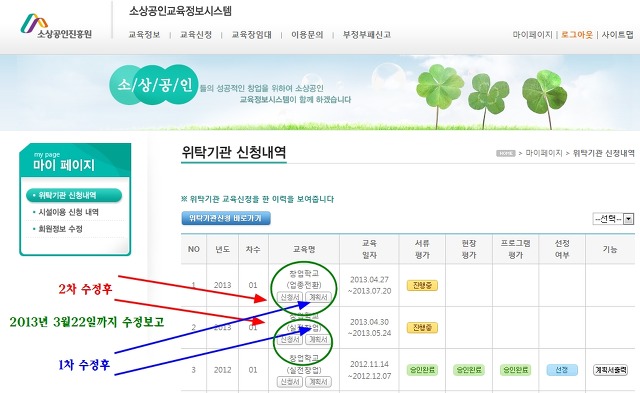Image resolution: width=640 pixels, height=393 pixels.
Task: Click the 차수 column header
Action: pyautogui.click(x=253, y=249)
